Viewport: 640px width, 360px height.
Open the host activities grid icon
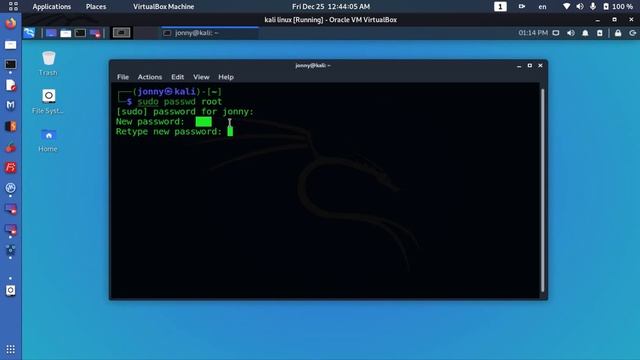pyautogui.click(x=13, y=6)
